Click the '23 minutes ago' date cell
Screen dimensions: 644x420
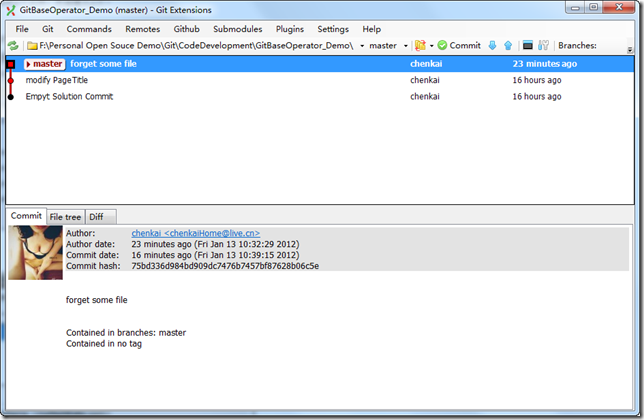coord(545,64)
